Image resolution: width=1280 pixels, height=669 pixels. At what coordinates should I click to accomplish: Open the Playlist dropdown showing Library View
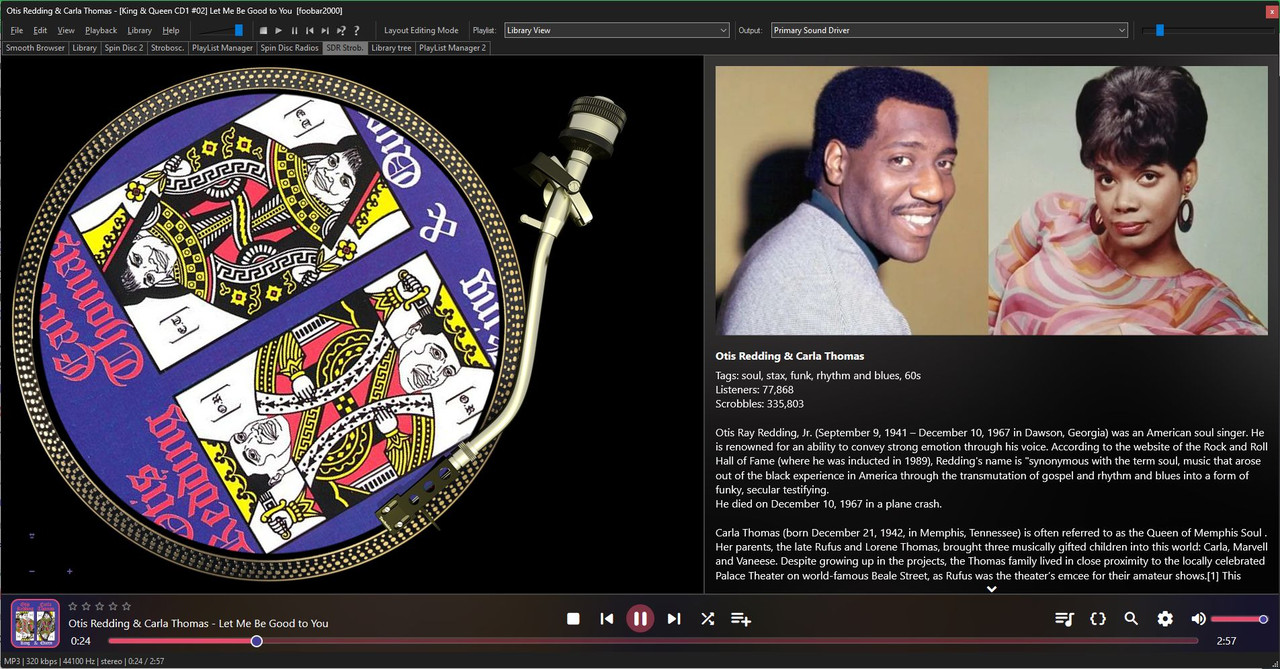coord(616,30)
